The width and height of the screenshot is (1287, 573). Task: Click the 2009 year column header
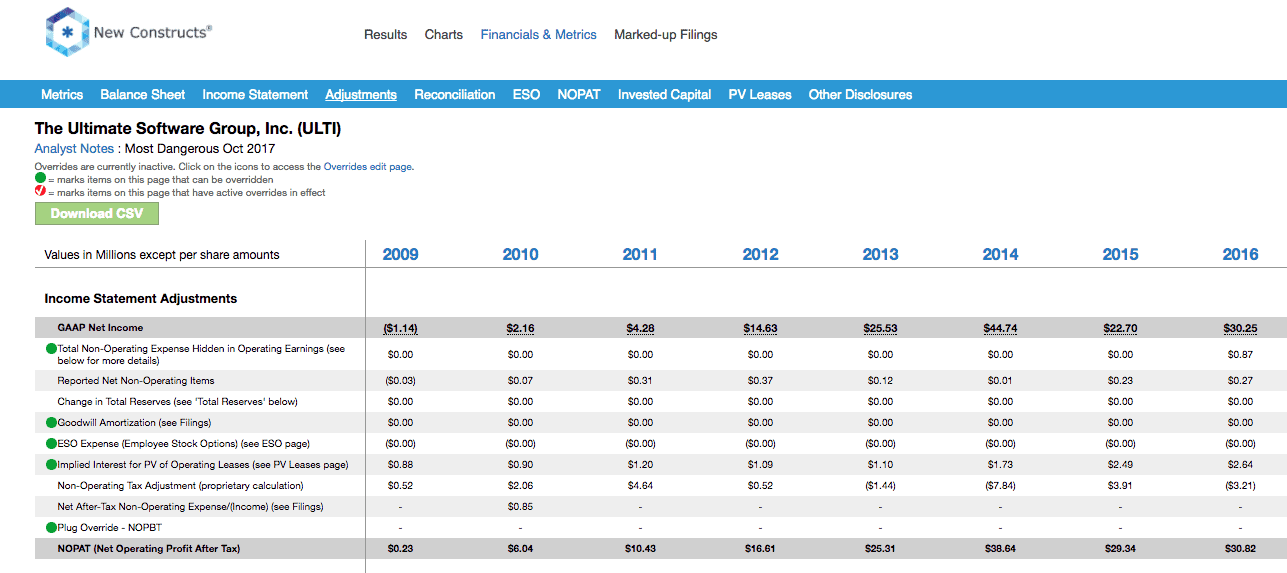(x=400, y=255)
